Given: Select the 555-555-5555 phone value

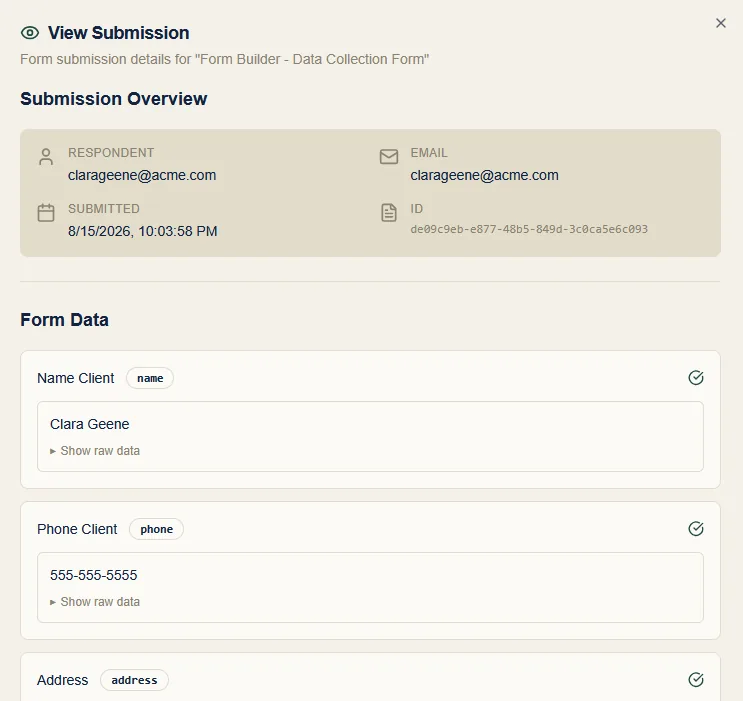Looking at the screenshot, I should [93, 575].
